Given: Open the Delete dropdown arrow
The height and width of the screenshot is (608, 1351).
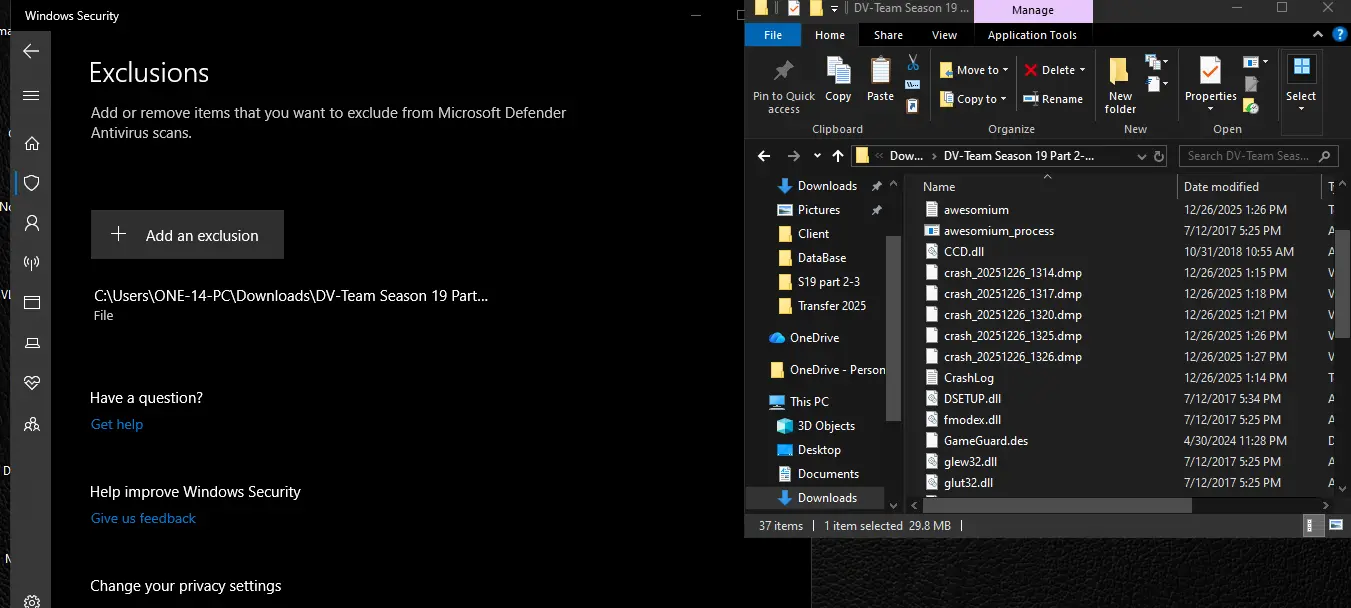Looking at the screenshot, I should (x=1082, y=70).
